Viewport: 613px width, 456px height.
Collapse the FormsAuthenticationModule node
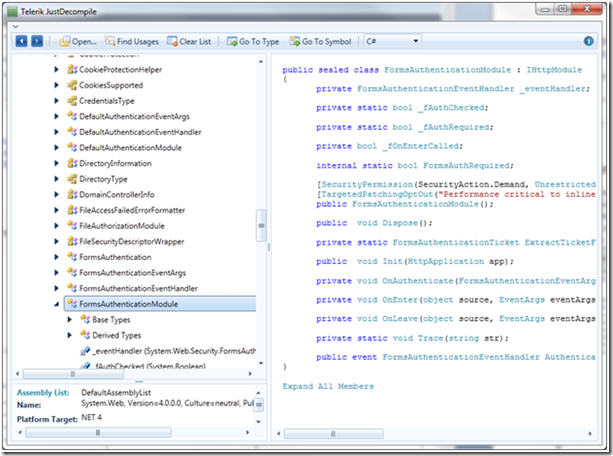coord(57,304)
